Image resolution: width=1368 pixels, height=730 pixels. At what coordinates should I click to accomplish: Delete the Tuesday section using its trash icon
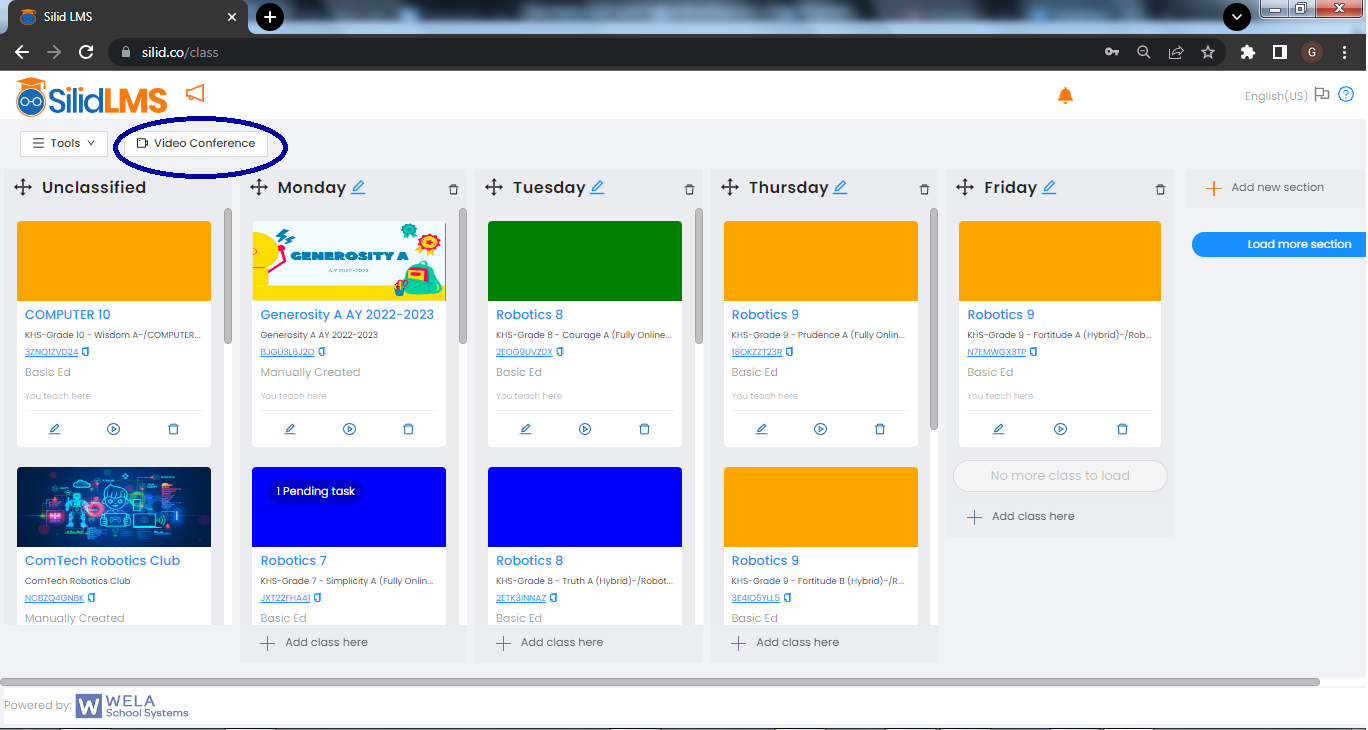pyautogui.click(x=689, y=188)
